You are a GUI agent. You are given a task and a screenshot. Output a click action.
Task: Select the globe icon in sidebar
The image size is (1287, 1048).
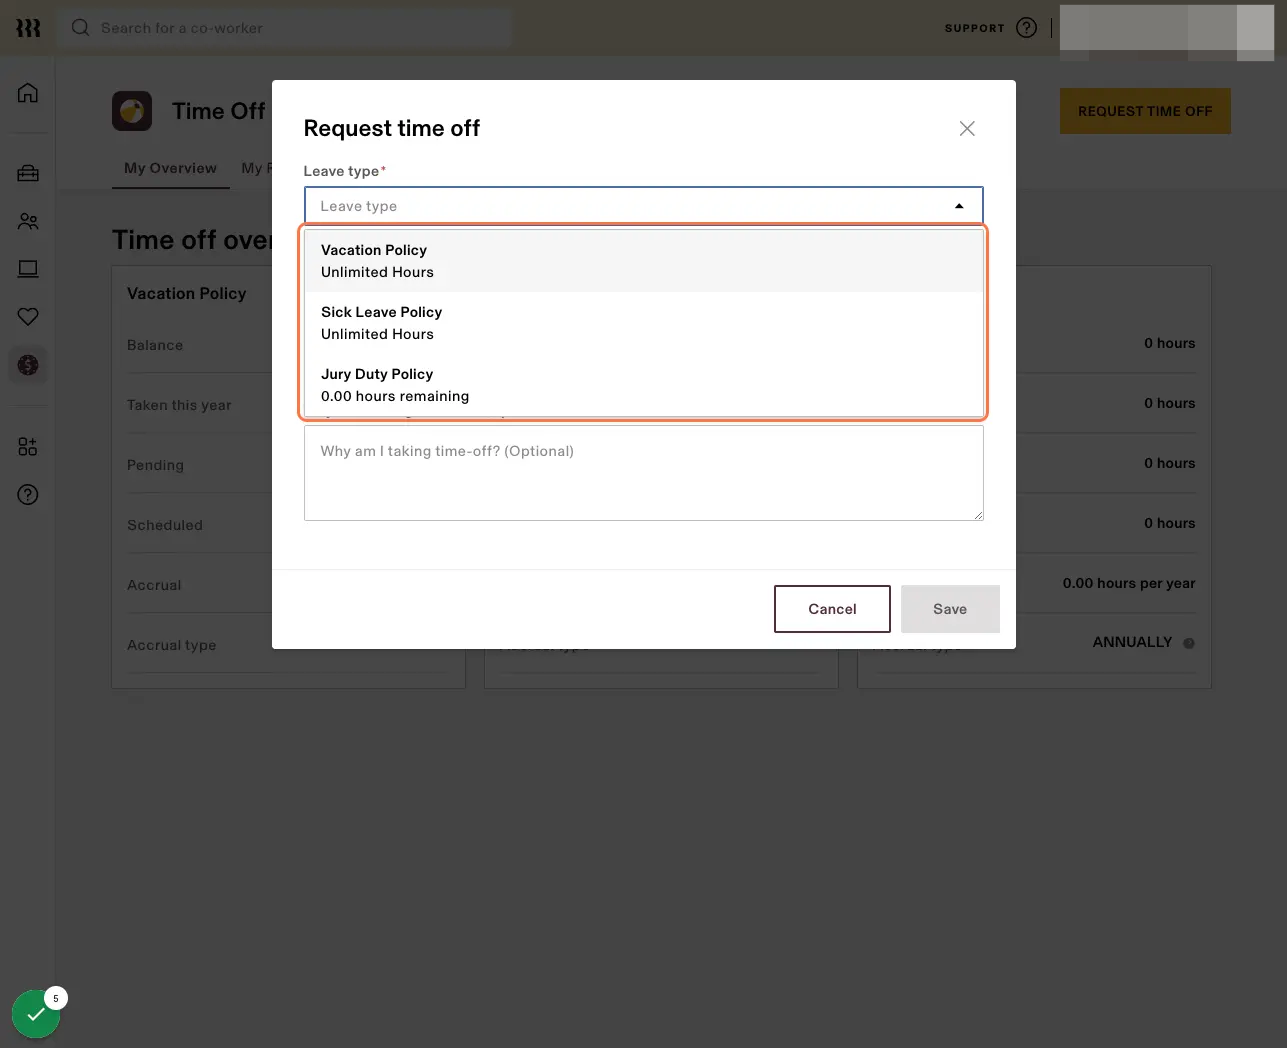[x=28, y=365]
